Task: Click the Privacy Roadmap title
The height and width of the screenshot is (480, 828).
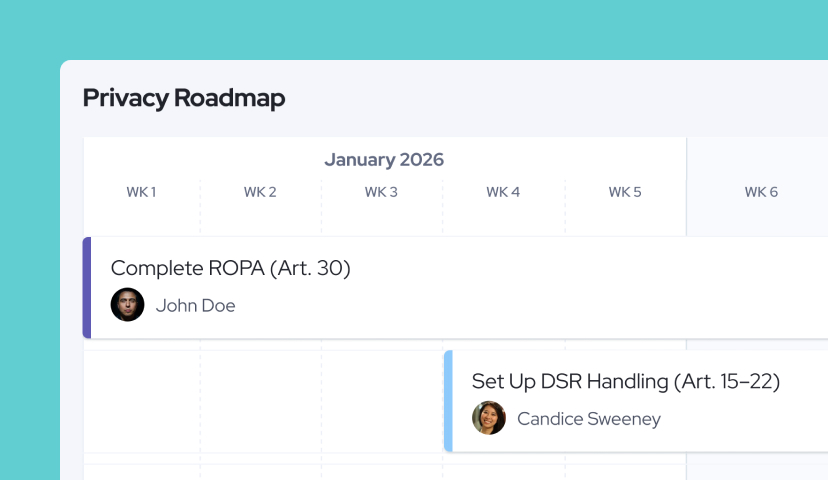Action: point(184,98)
